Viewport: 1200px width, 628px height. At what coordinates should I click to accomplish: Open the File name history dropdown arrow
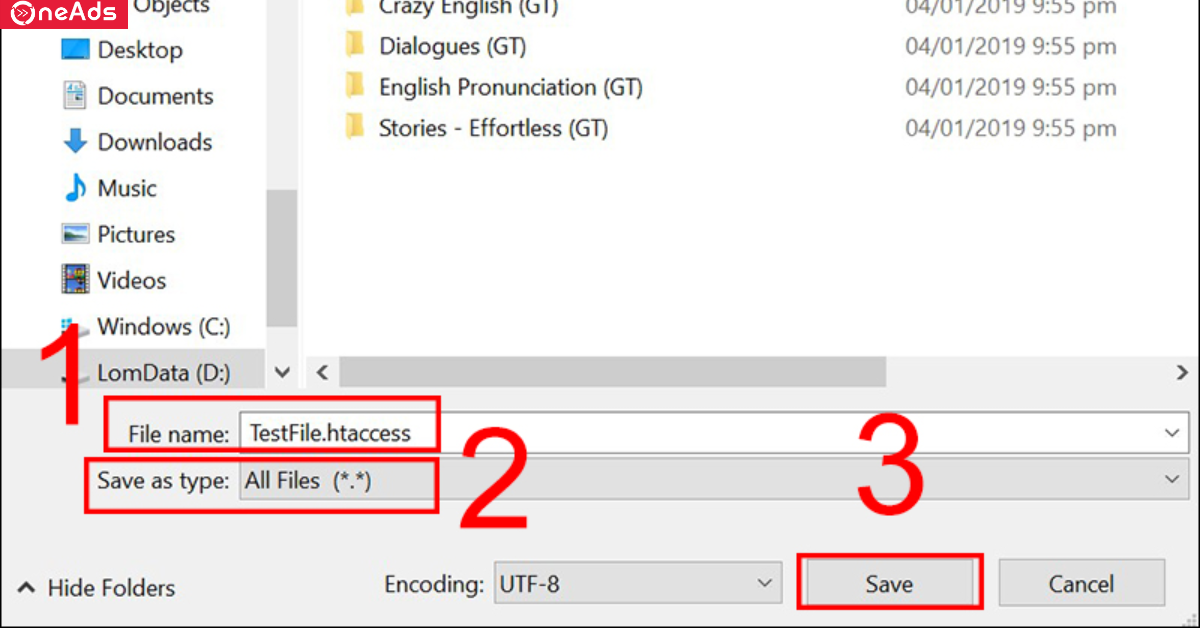(1172, 433)
